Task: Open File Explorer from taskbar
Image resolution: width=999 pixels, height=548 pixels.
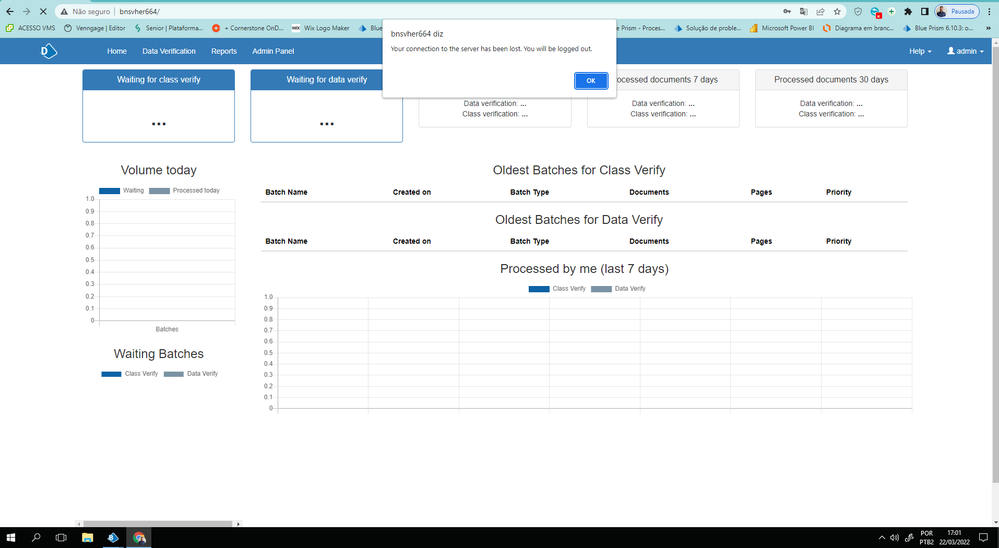Action: coord(87,538)
